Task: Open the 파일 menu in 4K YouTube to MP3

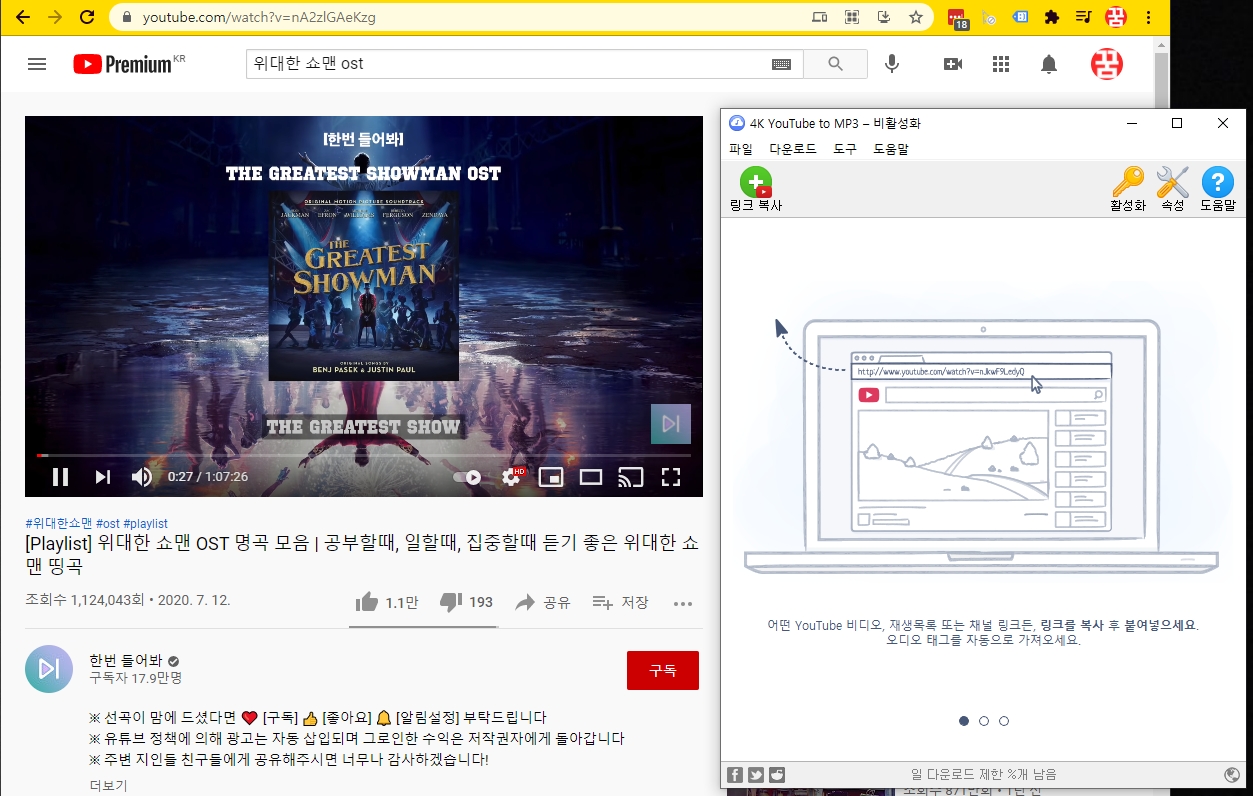Action: 741,149
